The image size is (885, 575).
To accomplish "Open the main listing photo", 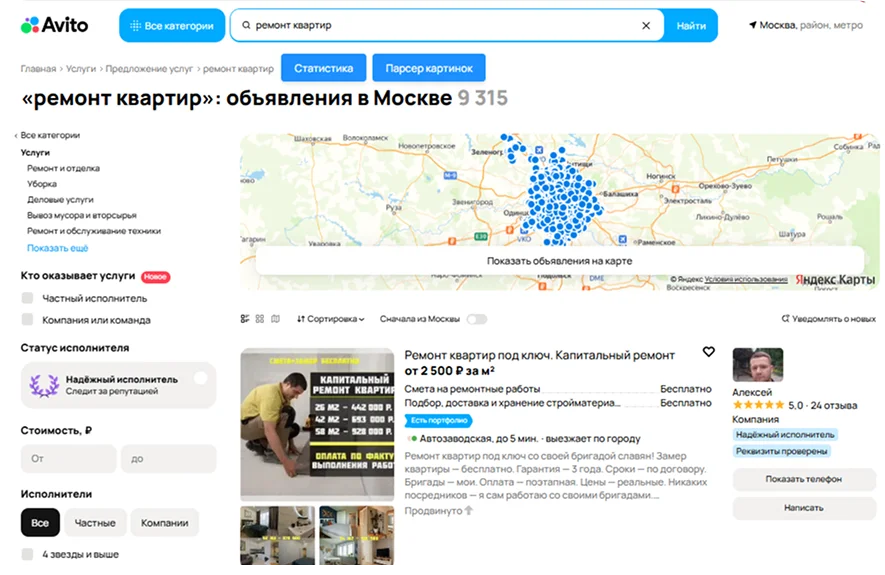I will 317,424.
